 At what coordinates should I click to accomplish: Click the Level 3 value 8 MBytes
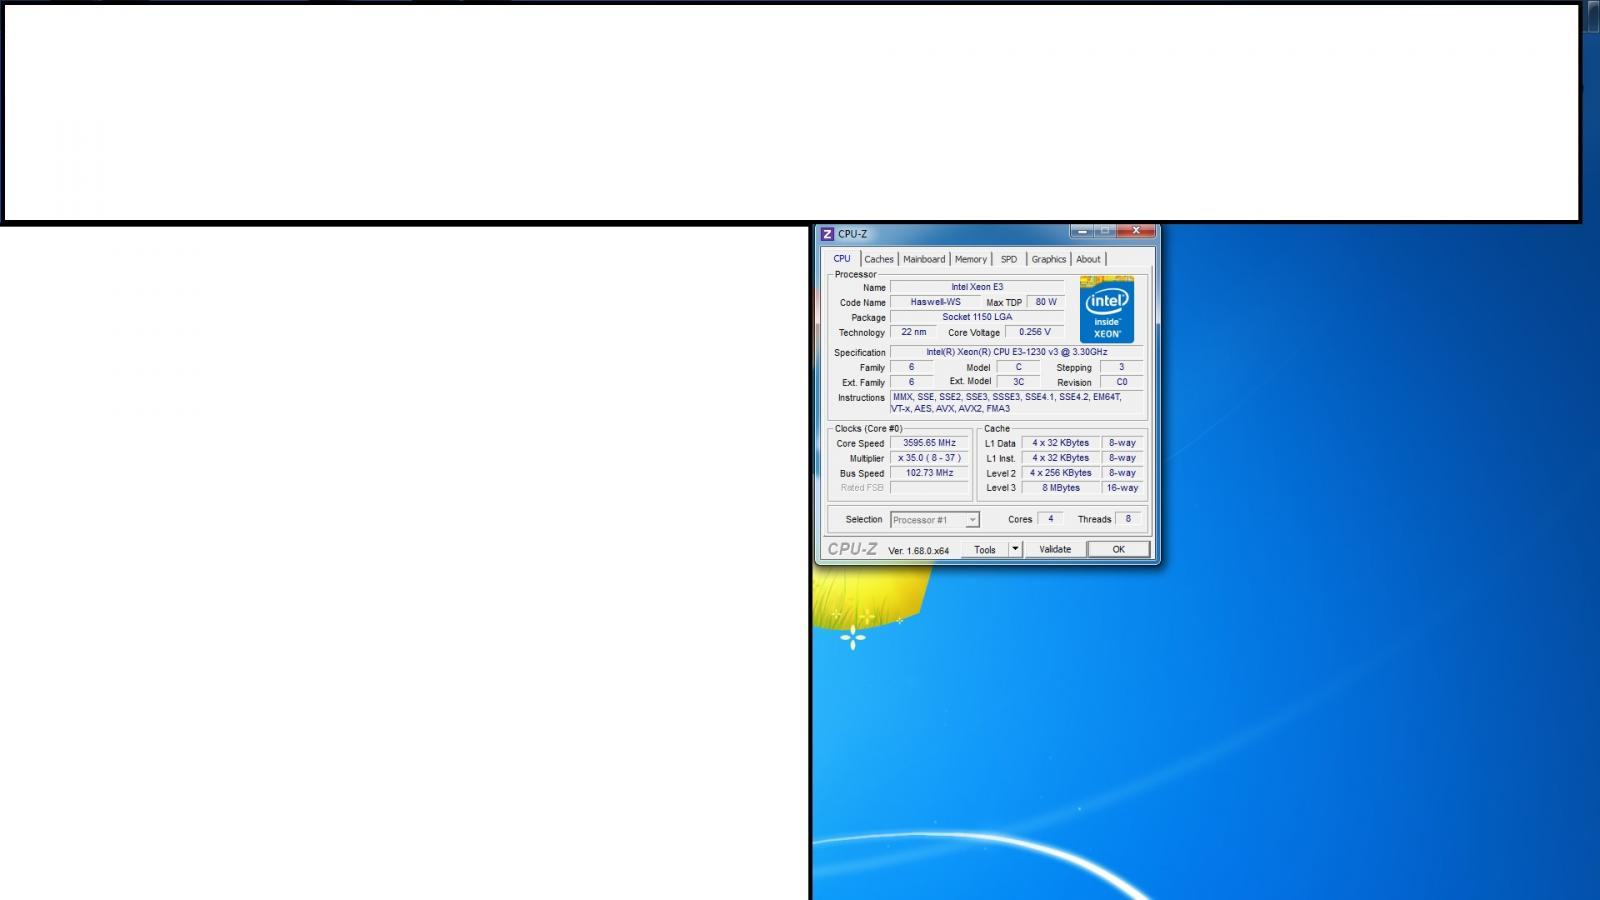click(1060, 488)
